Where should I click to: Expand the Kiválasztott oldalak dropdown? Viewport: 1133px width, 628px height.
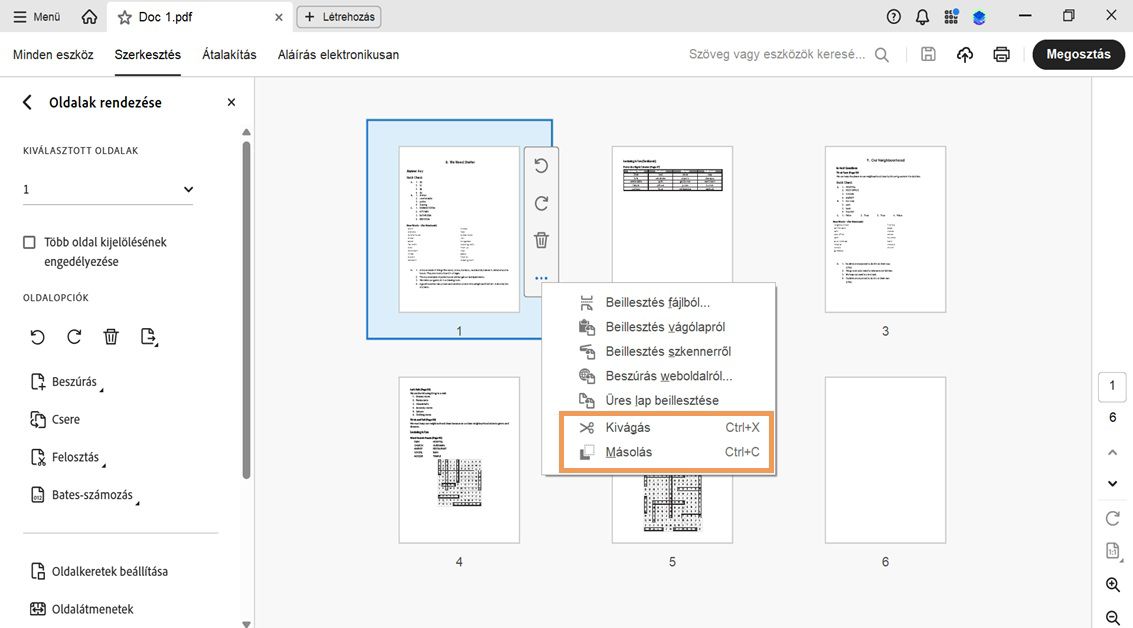pyautogui.click(x=108, y=189)
